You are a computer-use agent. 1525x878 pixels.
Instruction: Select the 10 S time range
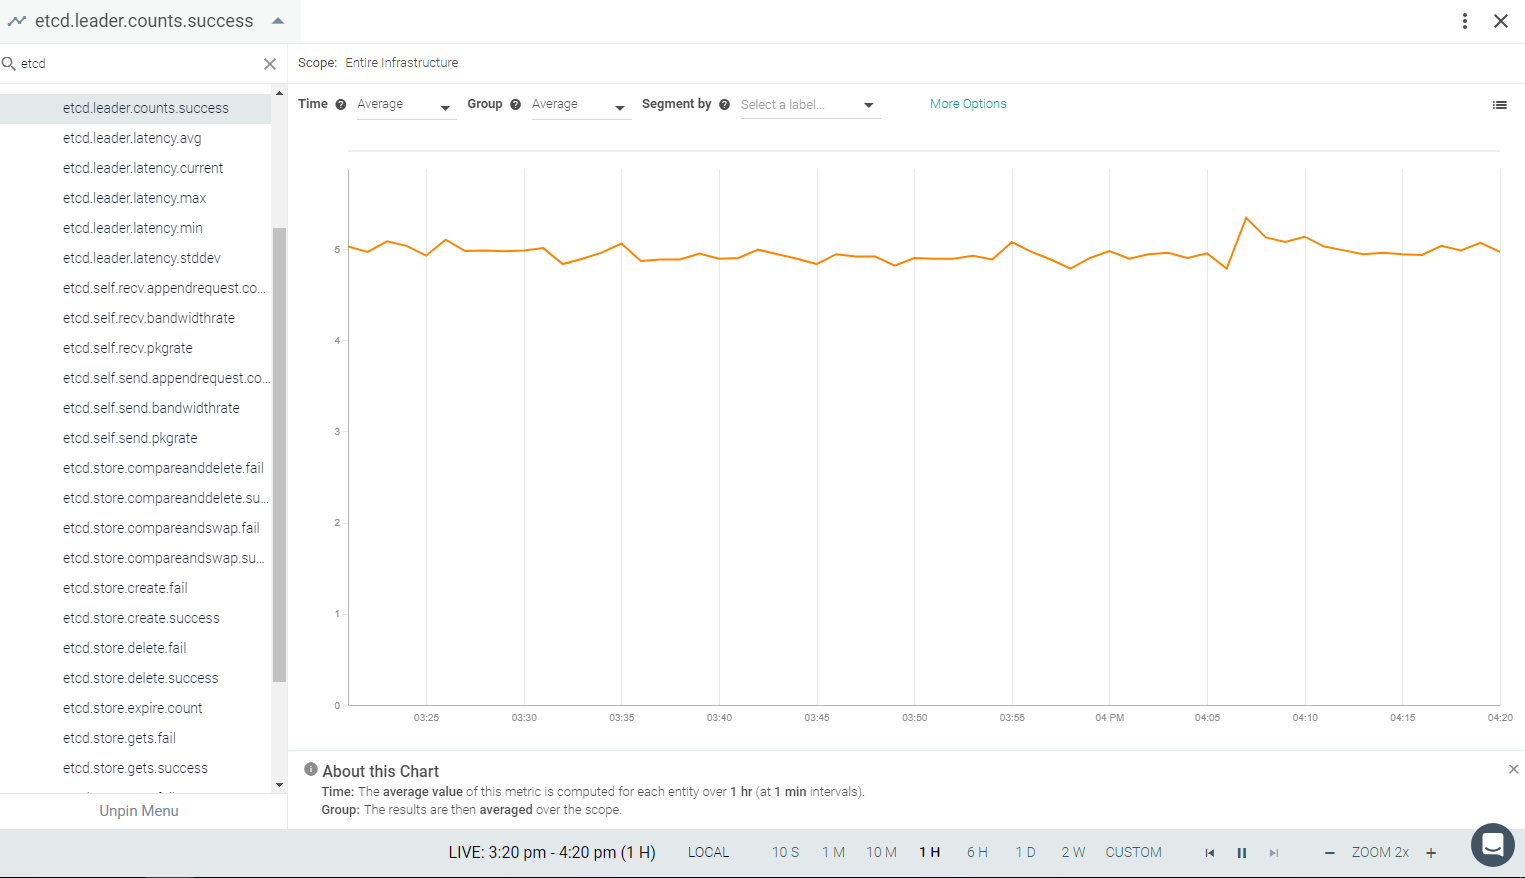click(x=786, y=853)
